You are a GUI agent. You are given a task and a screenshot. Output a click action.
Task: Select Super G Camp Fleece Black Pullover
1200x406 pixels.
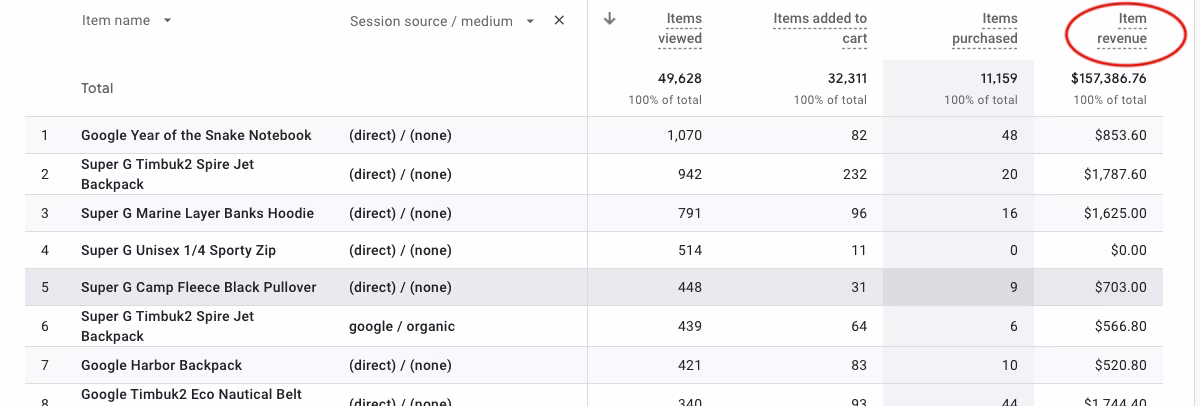(x=198, y=287)
